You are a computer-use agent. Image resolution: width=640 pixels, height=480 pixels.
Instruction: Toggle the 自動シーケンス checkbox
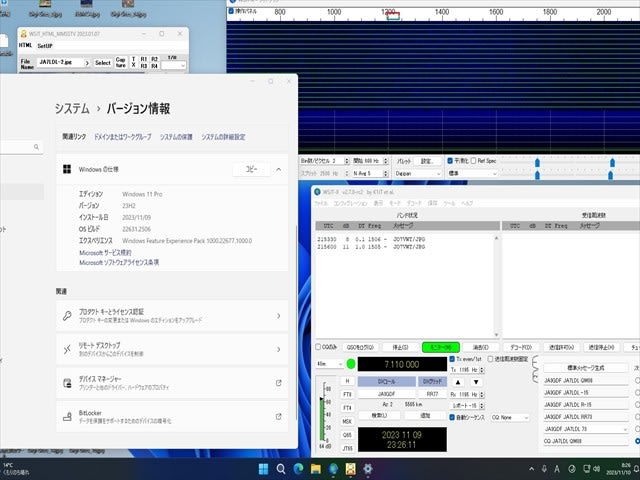452,417
